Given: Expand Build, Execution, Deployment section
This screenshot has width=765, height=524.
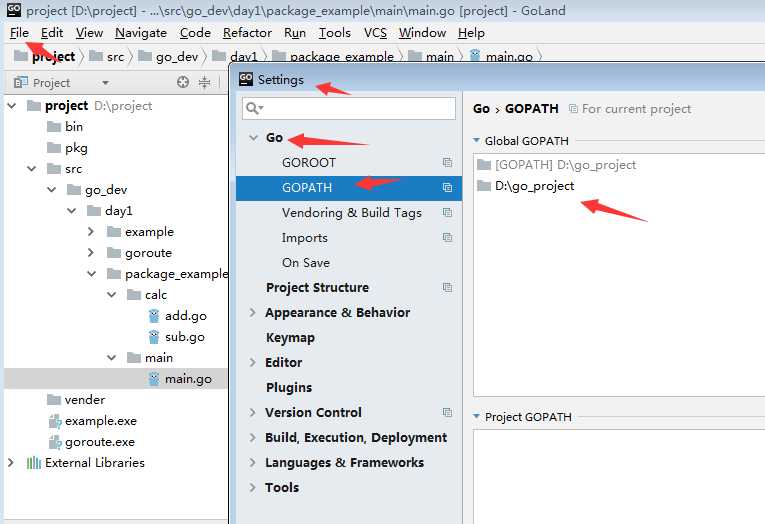Looking at the screenshot, I should click(x=253, y=437).
